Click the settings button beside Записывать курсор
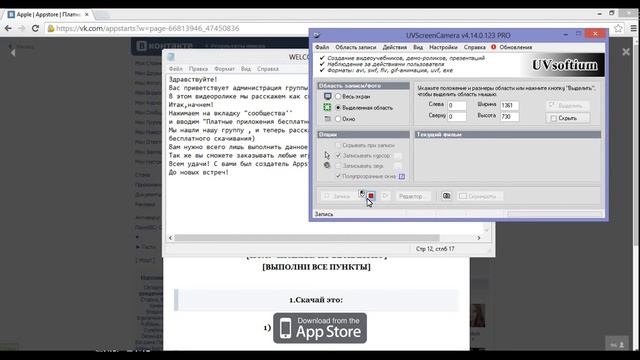The image size is (640, 360). 398,156
